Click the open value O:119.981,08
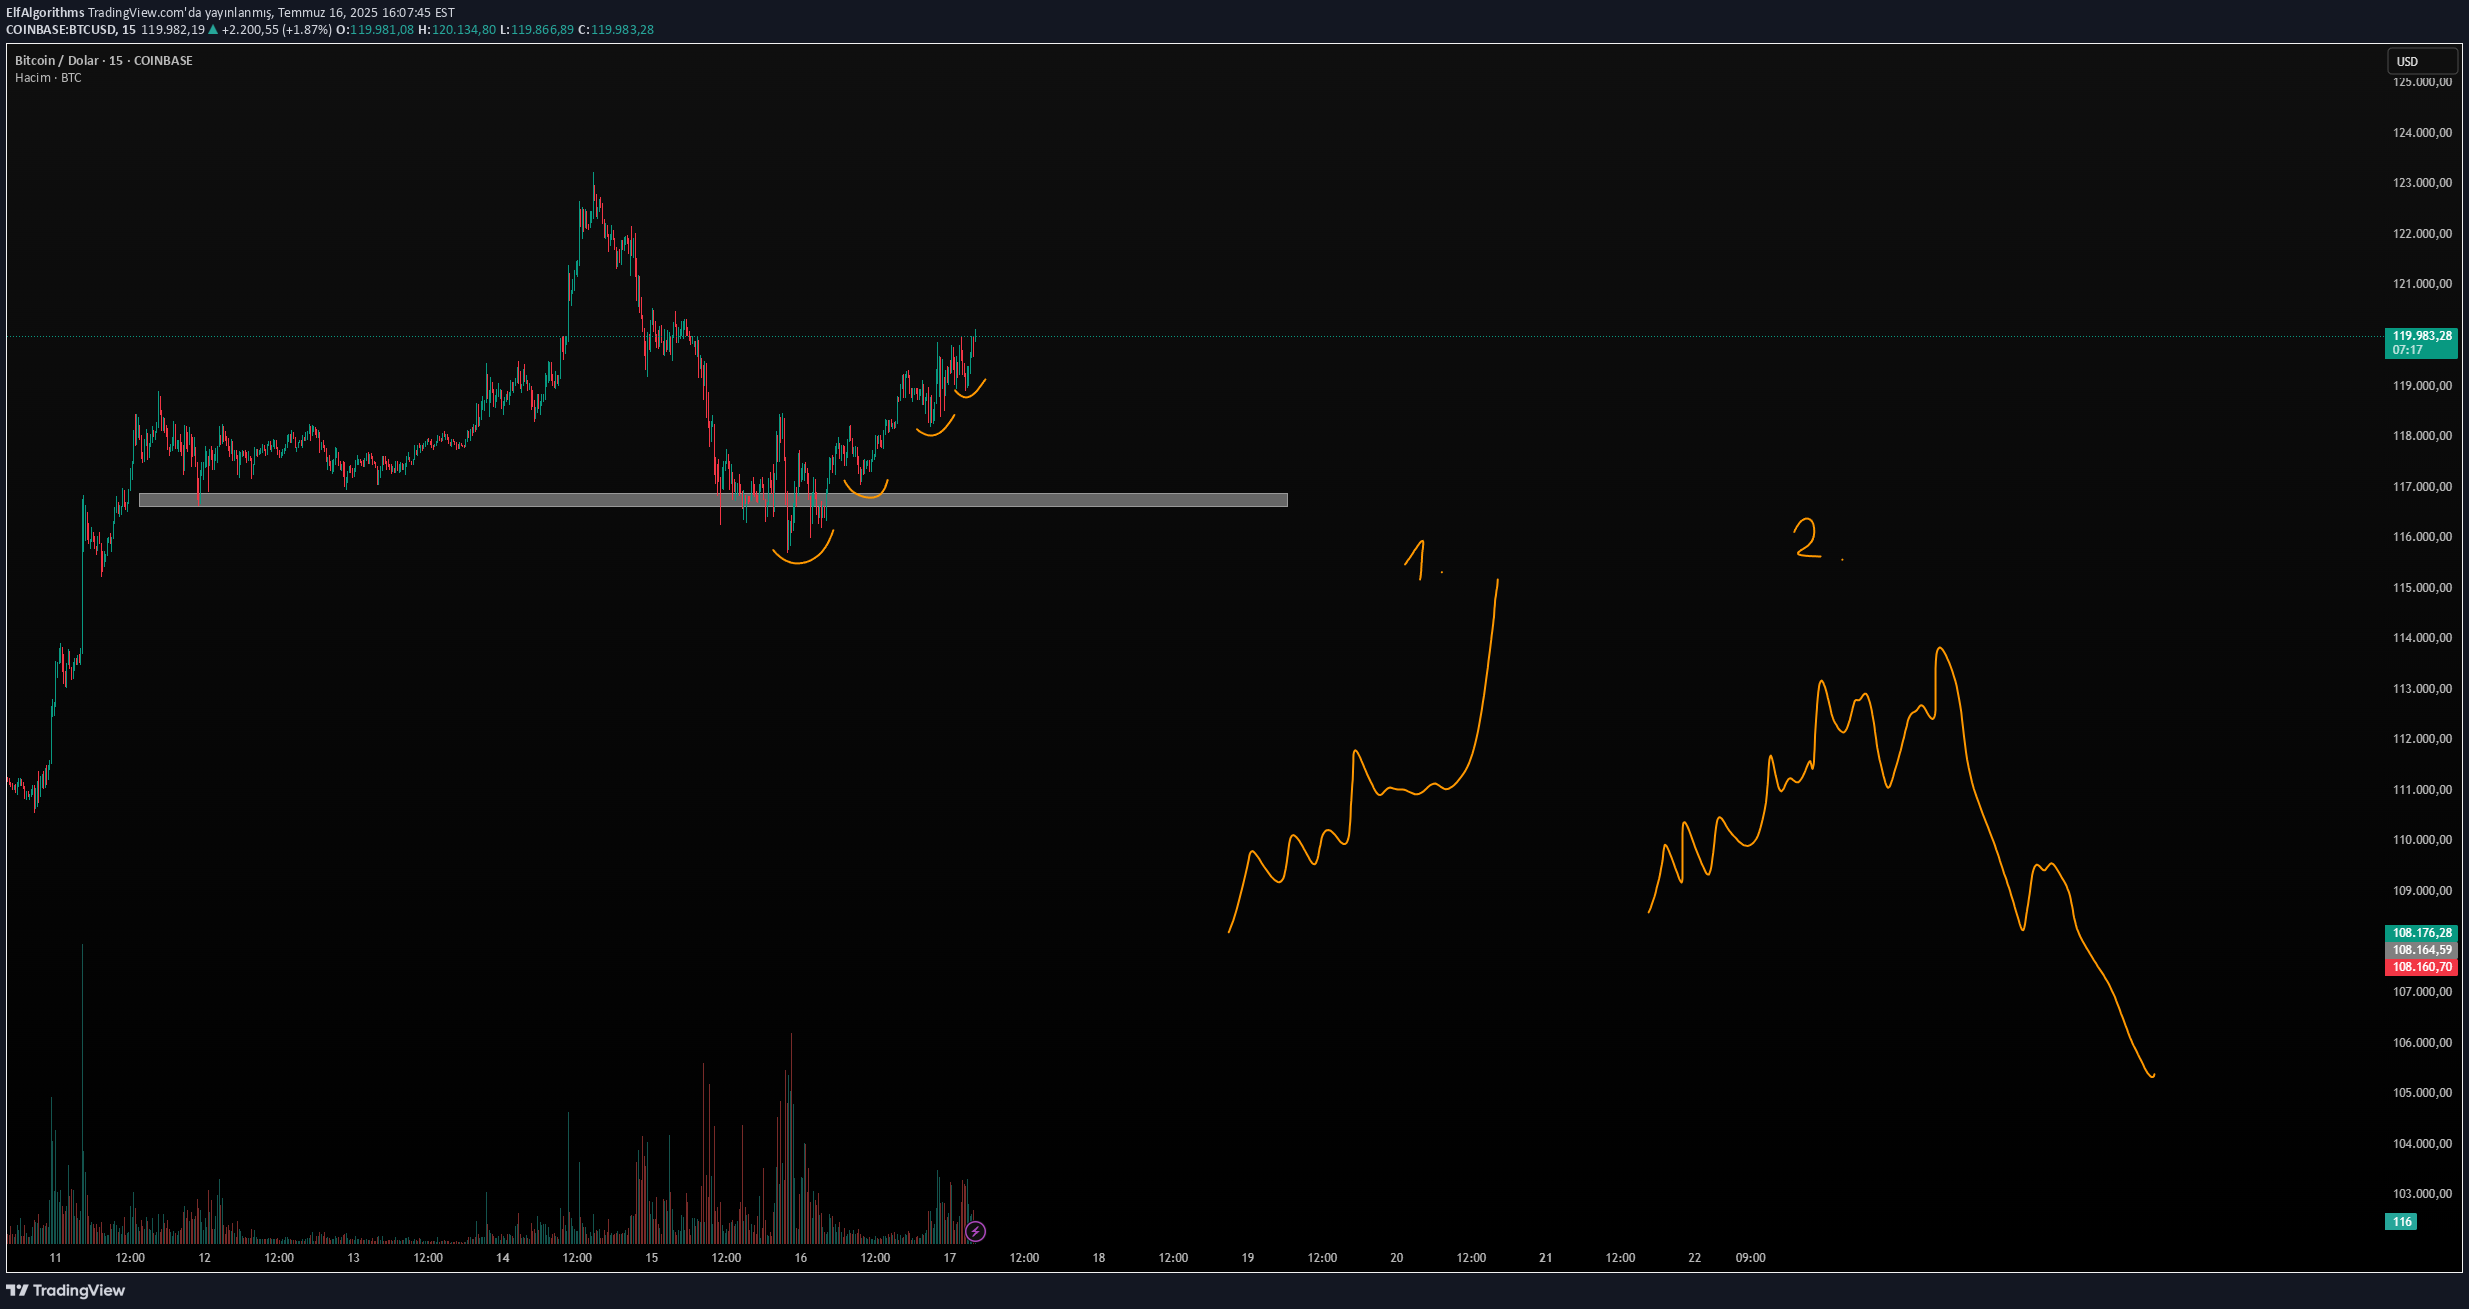This screenshot has height=1309, width=2469. pos(375,30)
